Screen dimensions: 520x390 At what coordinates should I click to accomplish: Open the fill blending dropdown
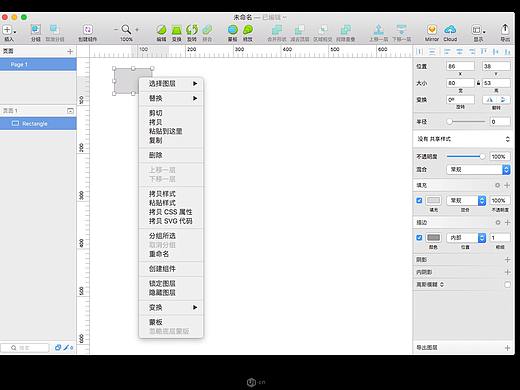pos(466,200)
